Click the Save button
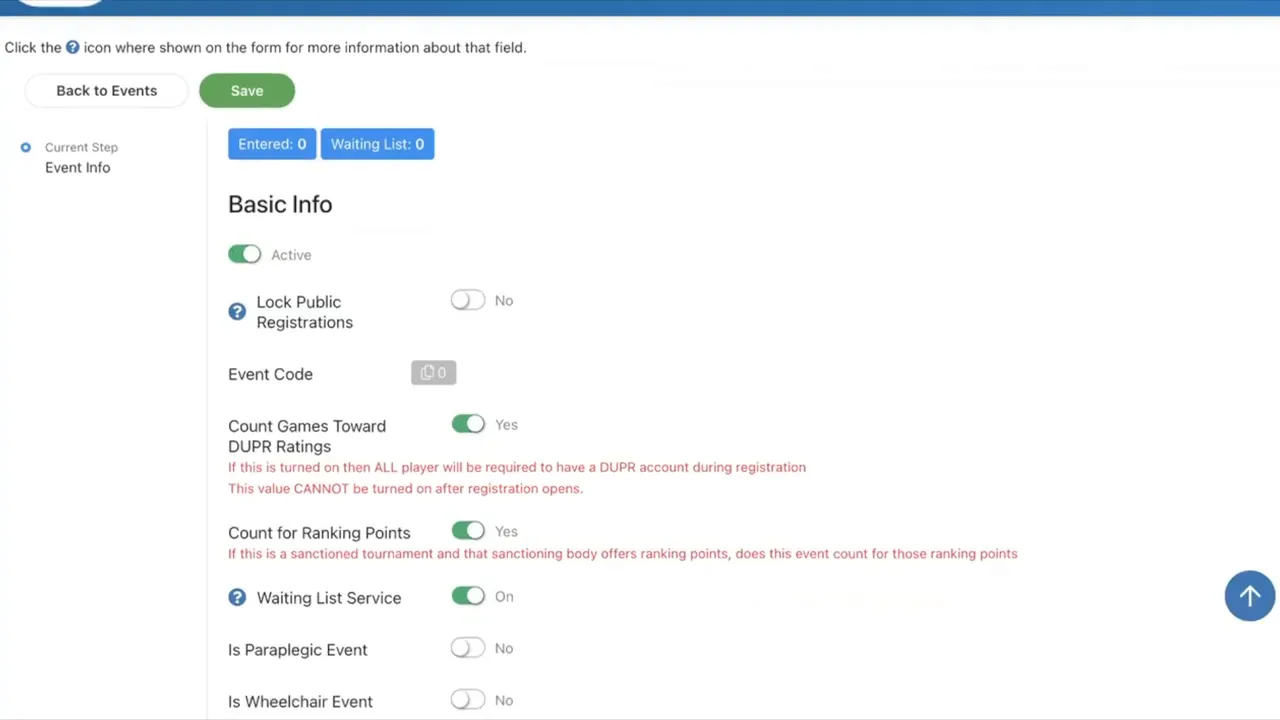 pyautogui.click(x=246, y=90)
